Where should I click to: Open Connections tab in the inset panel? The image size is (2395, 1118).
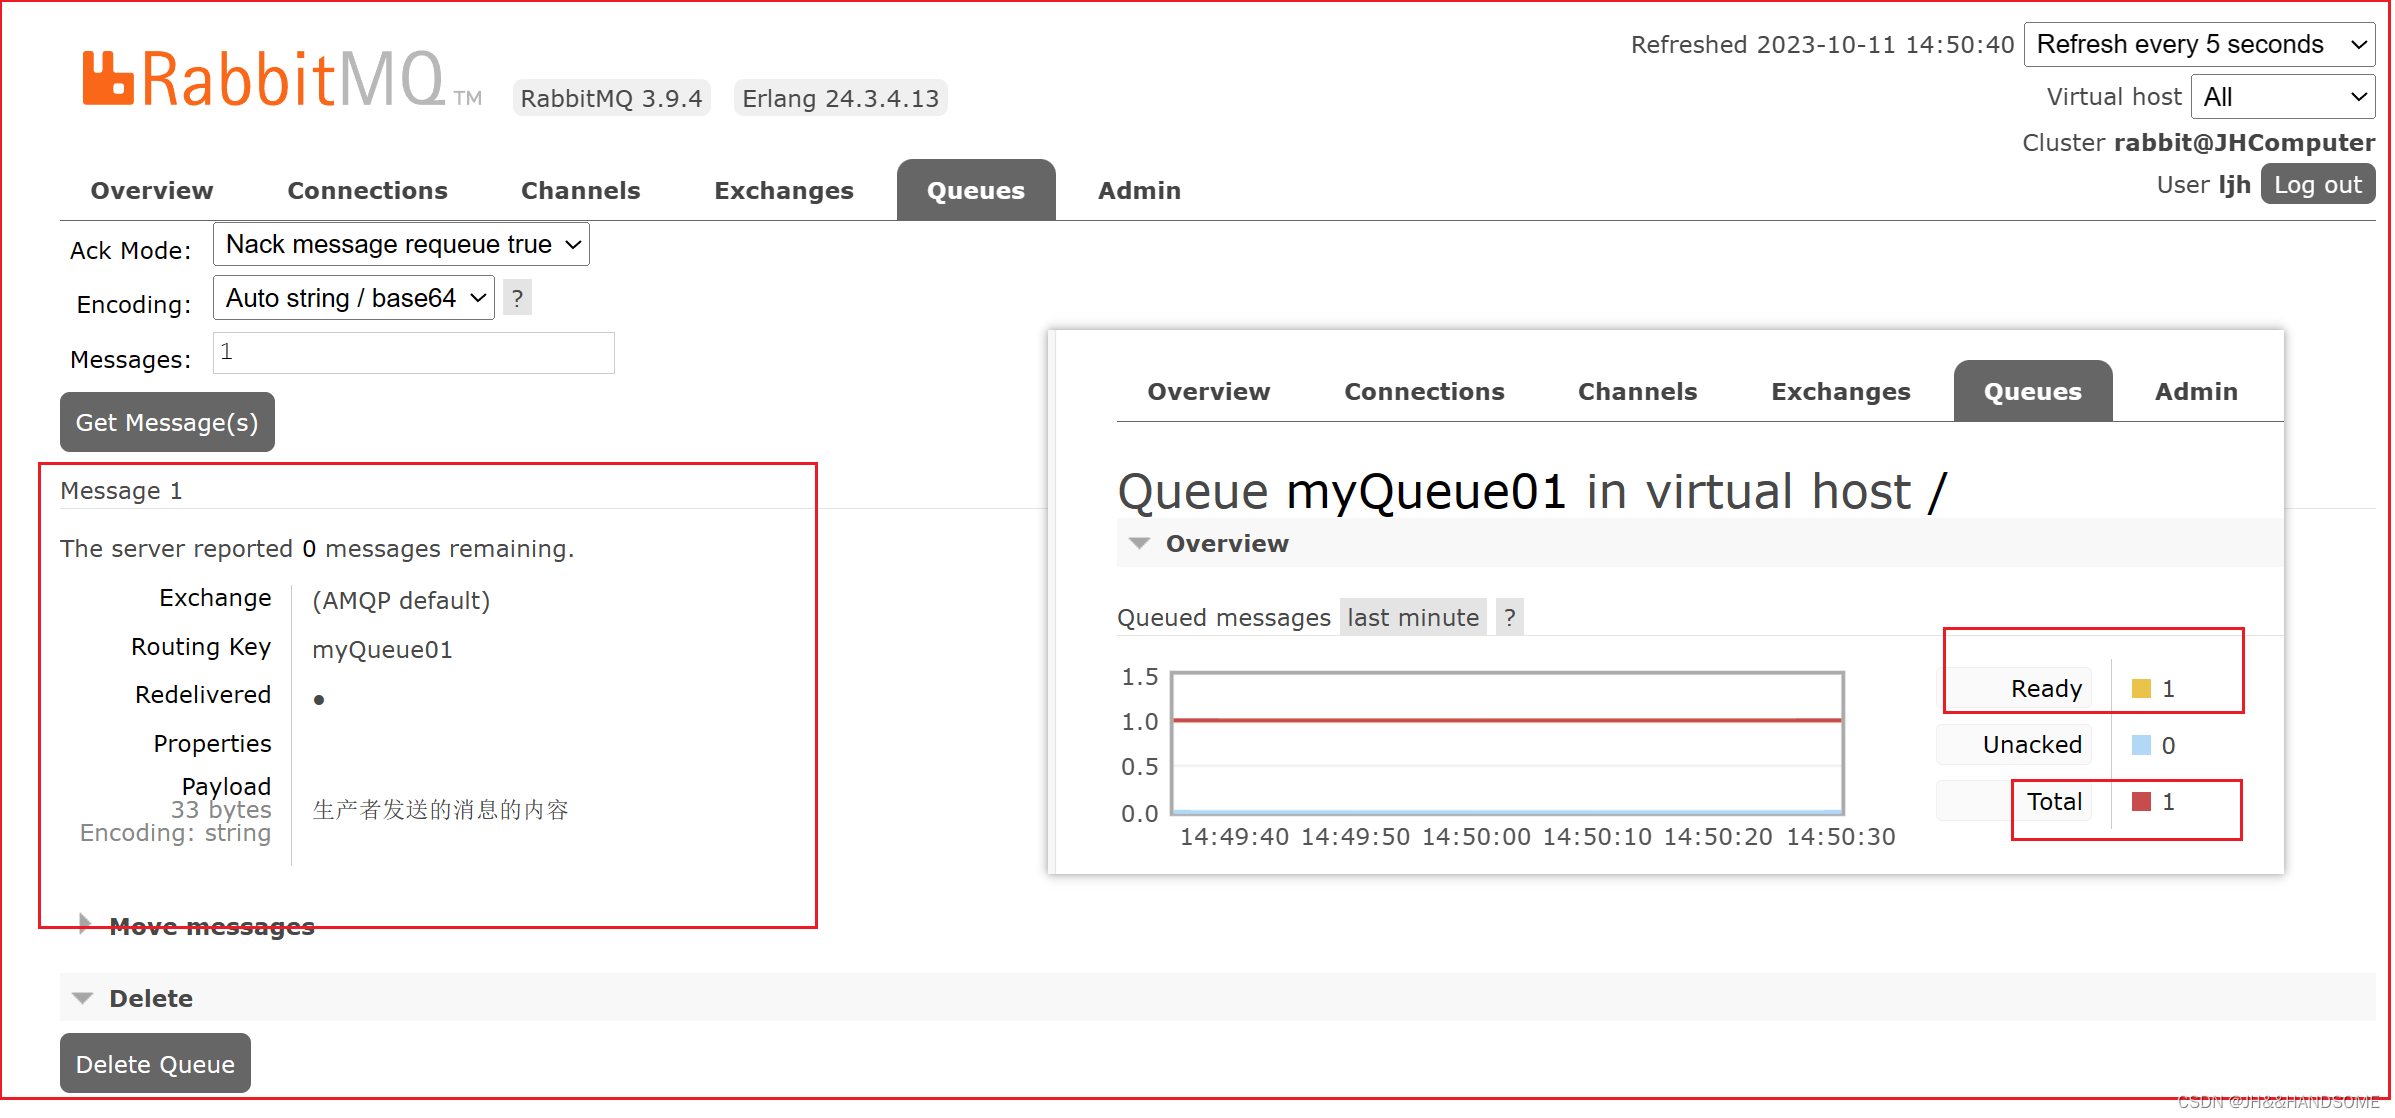tap(1424, 391)
